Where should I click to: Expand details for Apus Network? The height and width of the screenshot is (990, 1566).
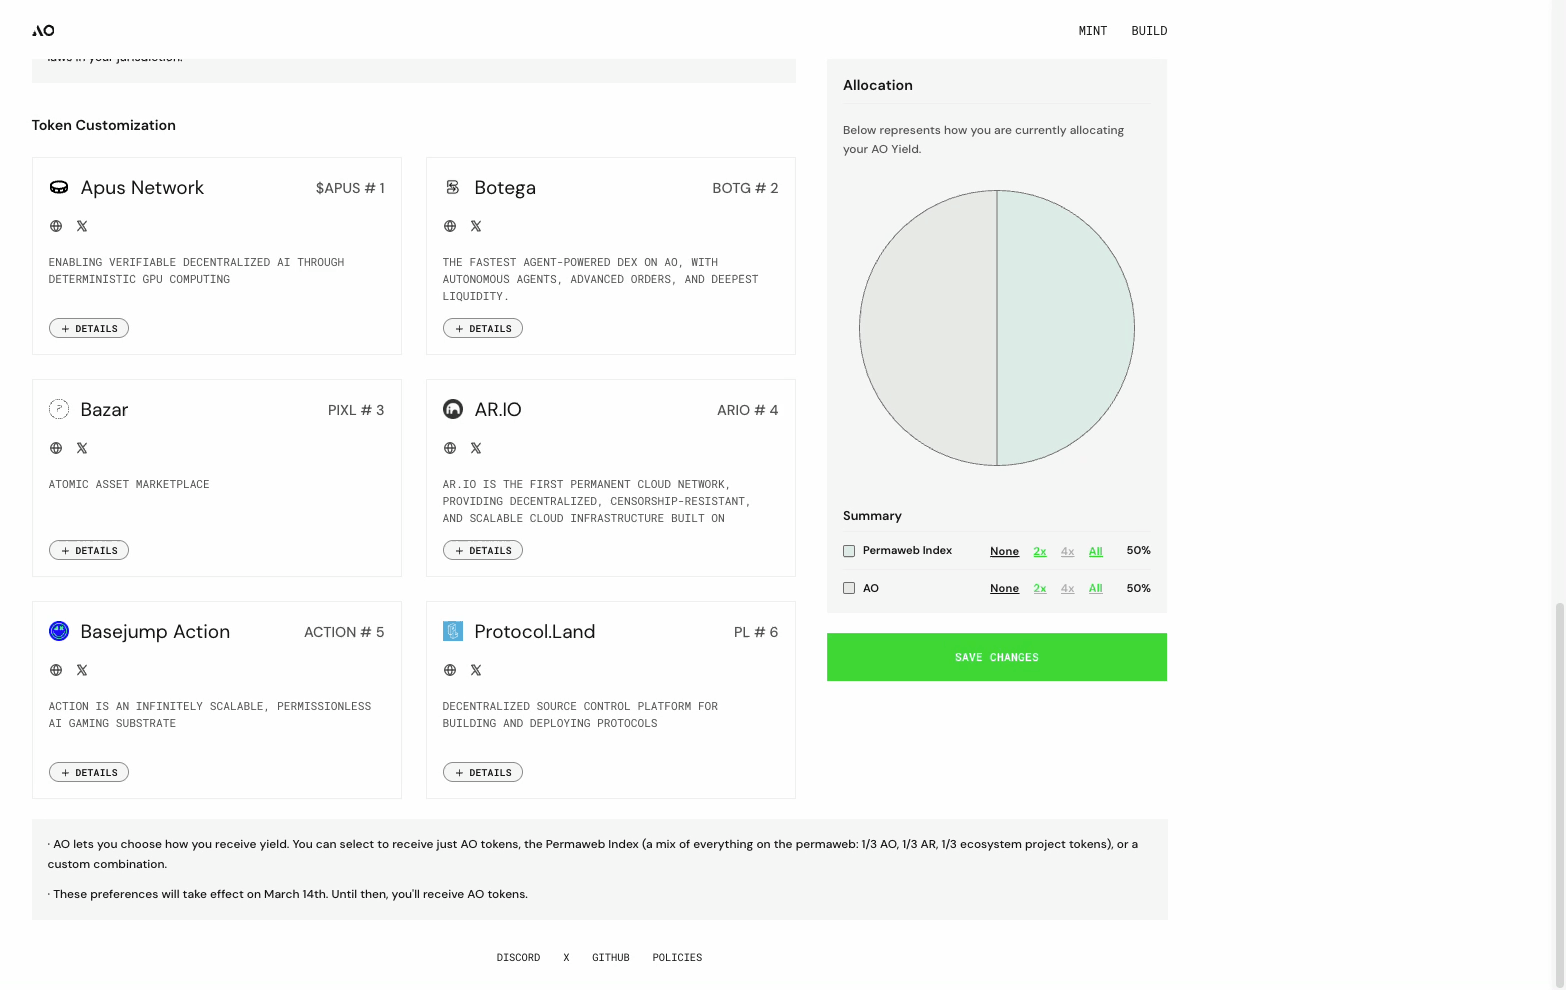(89, 328)
